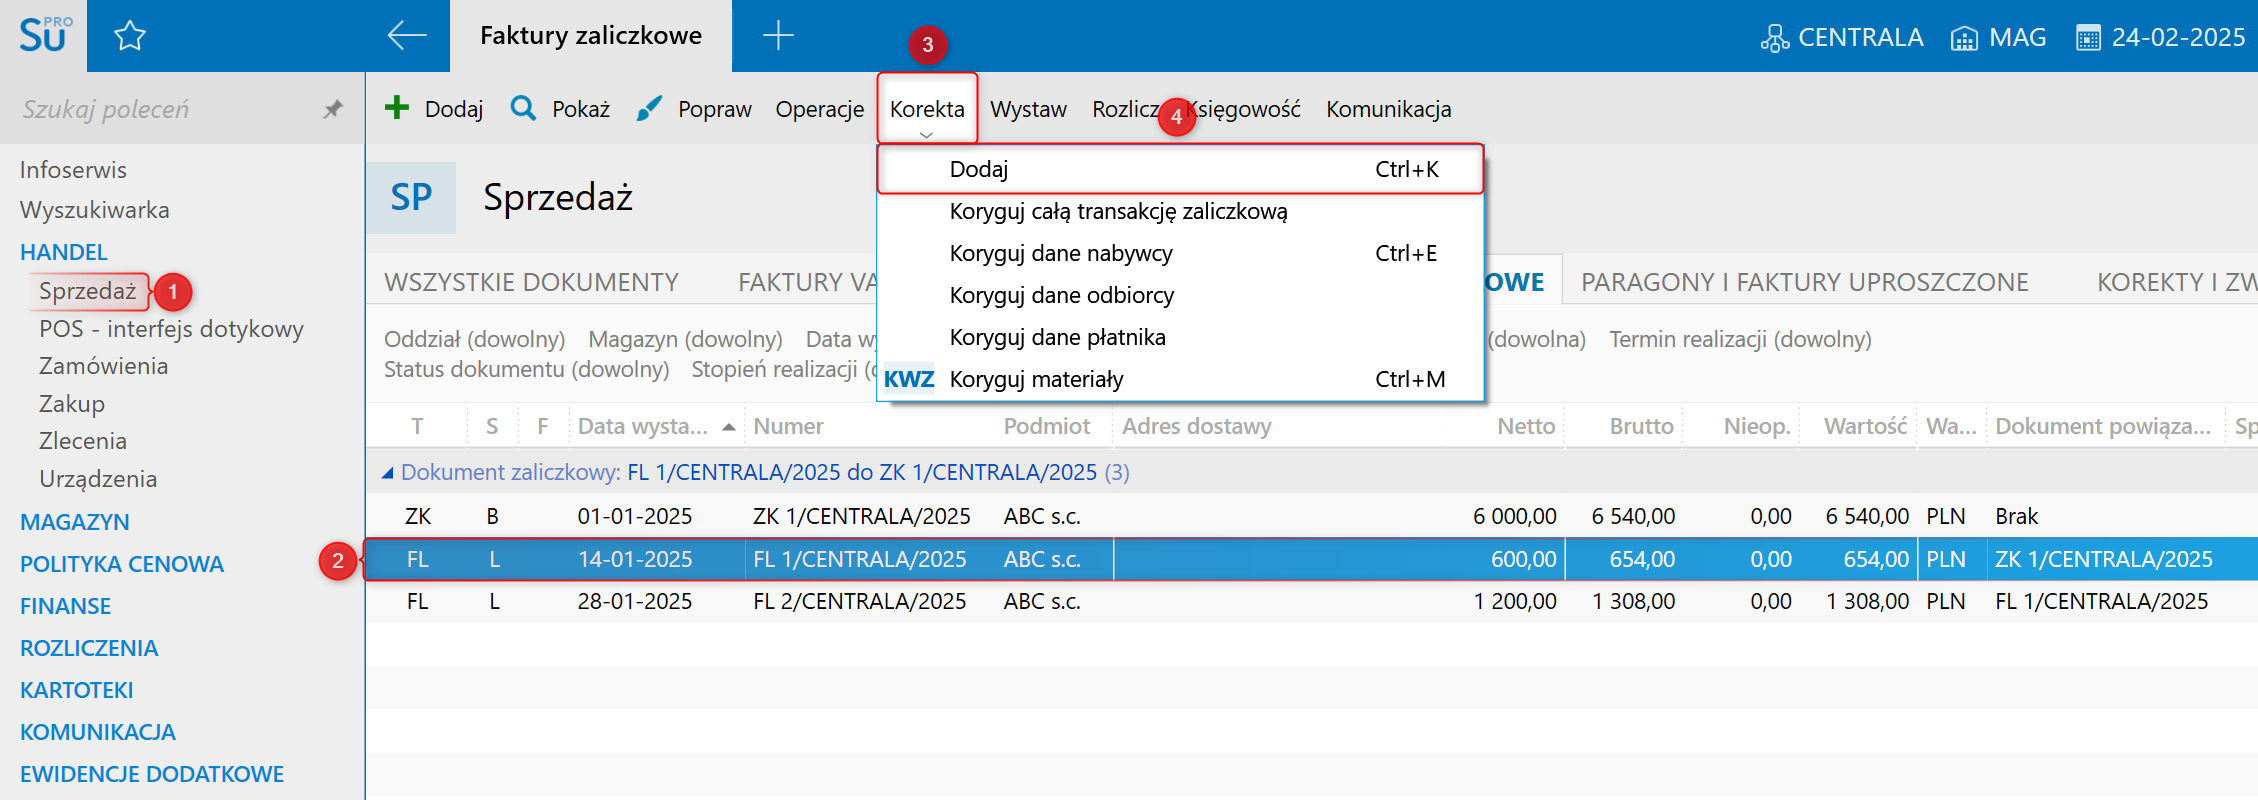Open Termin realizacji (dowolny) filter
The height and width of the screenshot is (800, 2258).
1740,339
